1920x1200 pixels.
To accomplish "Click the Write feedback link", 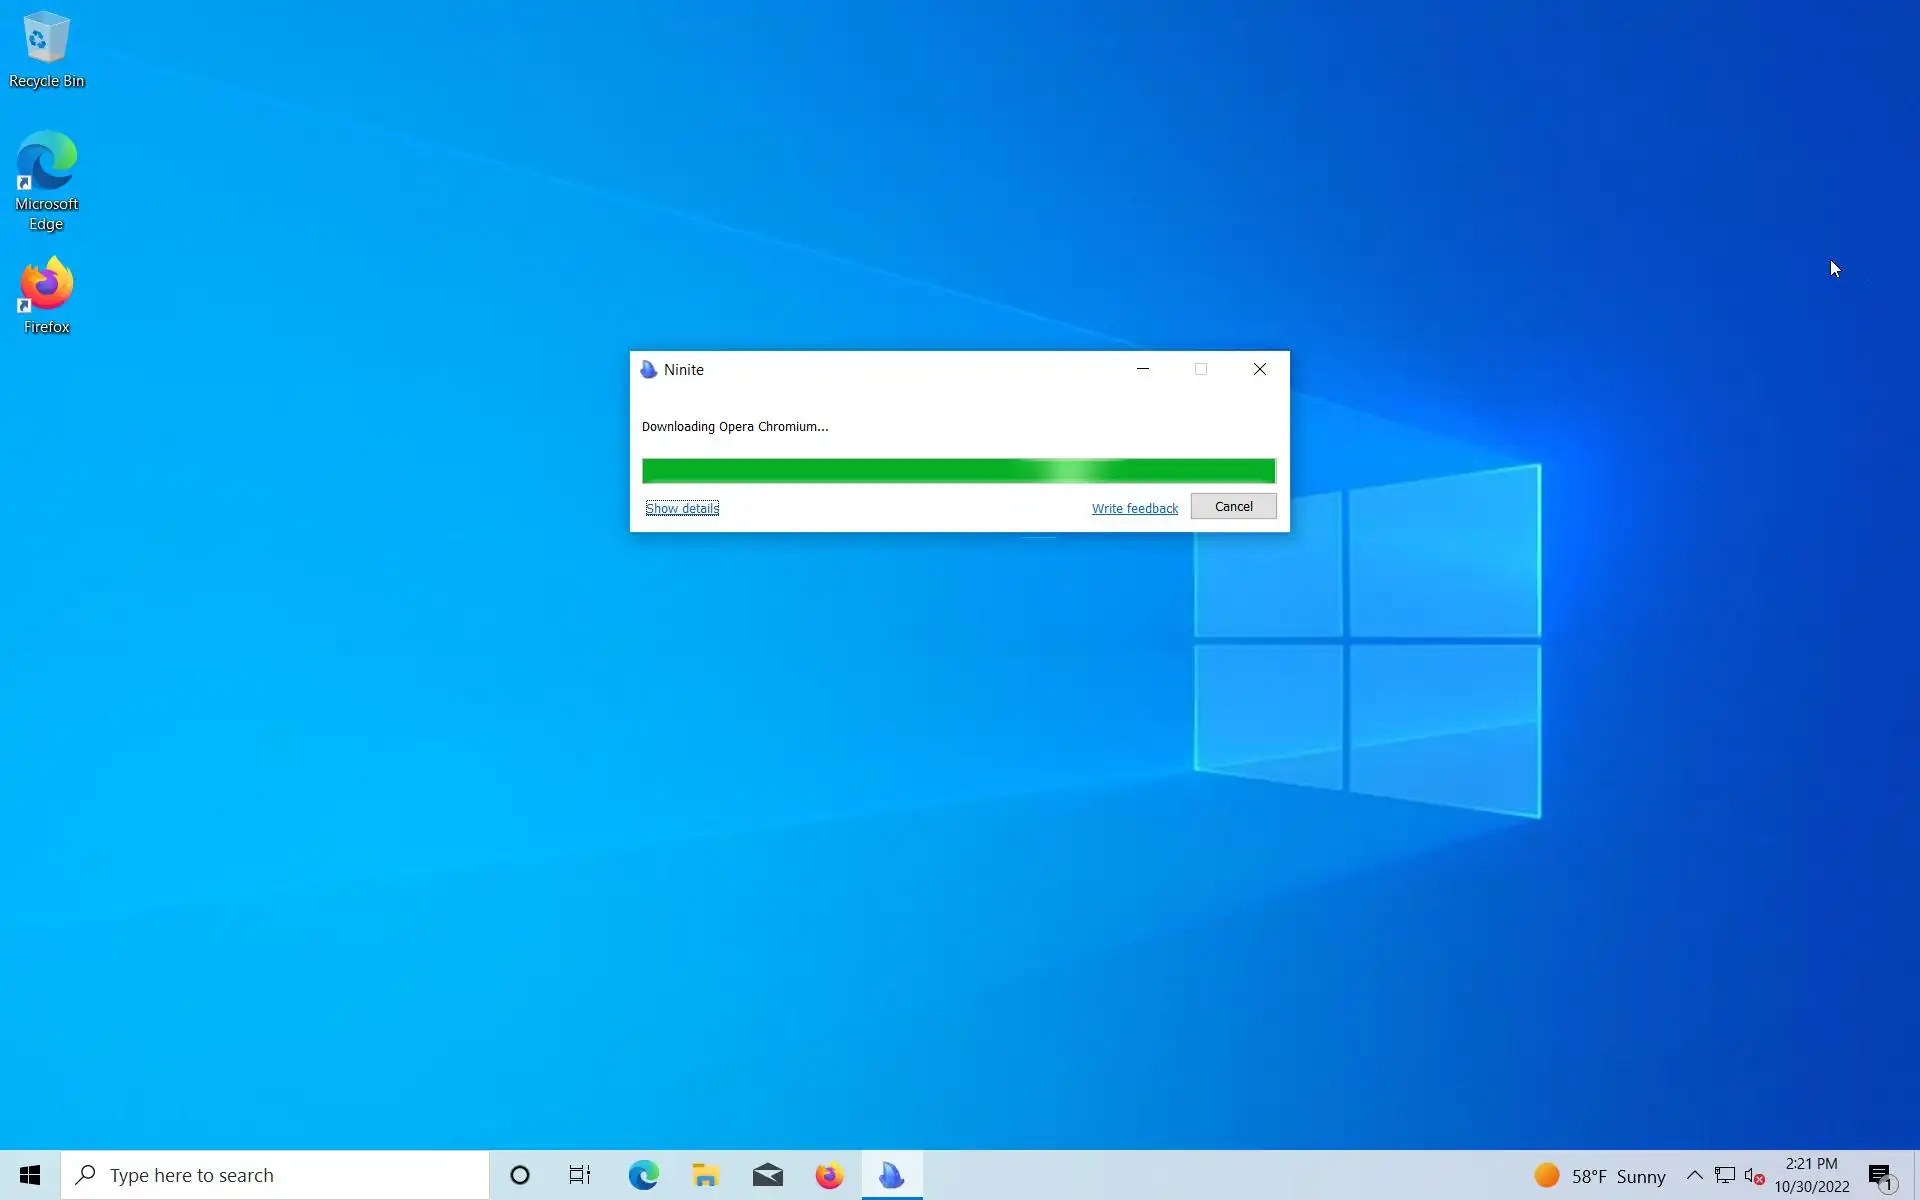I will point(1134,508).
